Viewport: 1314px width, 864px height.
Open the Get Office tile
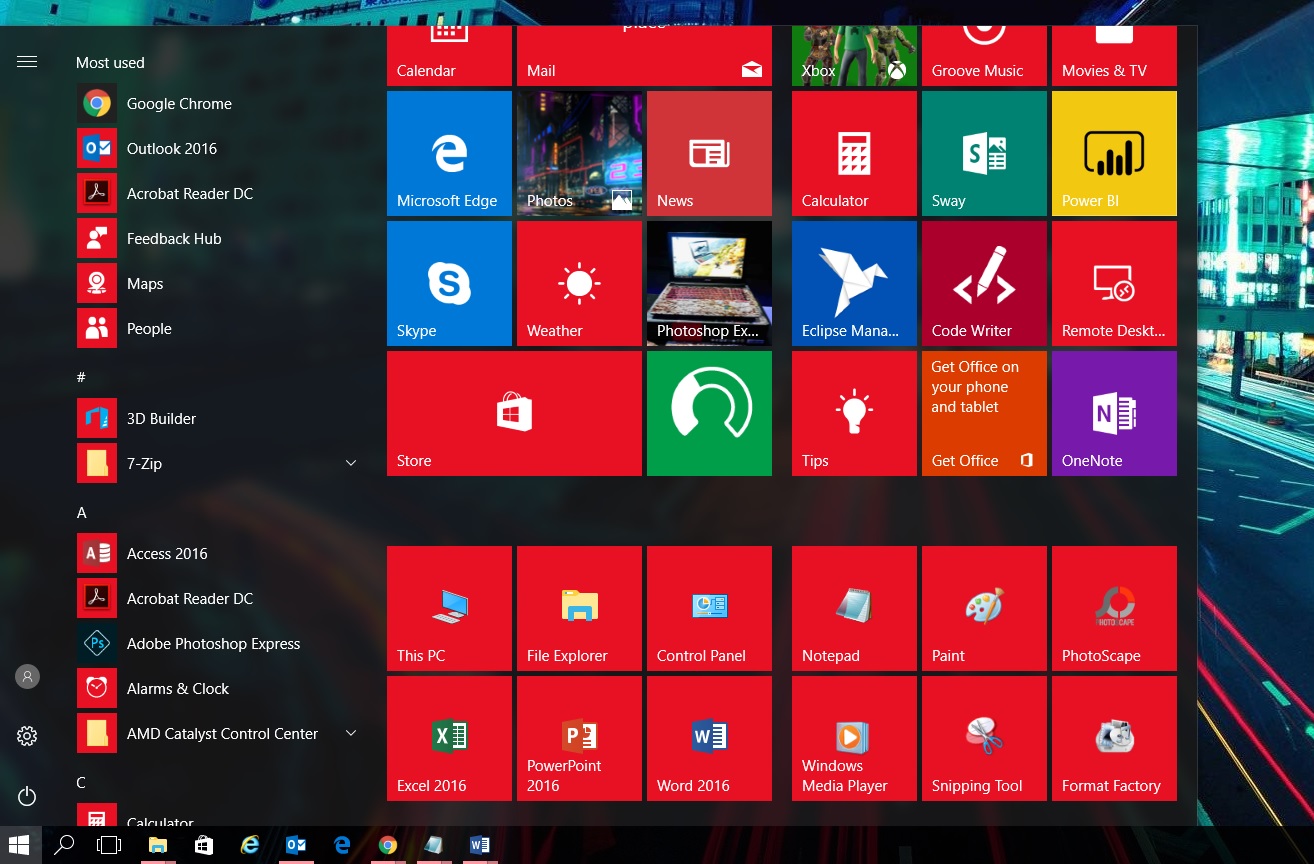[984, 413]
